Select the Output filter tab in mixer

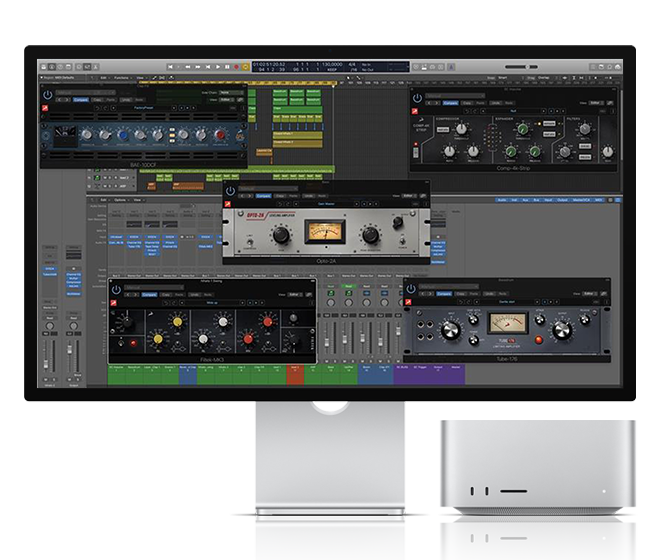click(562, 200)
